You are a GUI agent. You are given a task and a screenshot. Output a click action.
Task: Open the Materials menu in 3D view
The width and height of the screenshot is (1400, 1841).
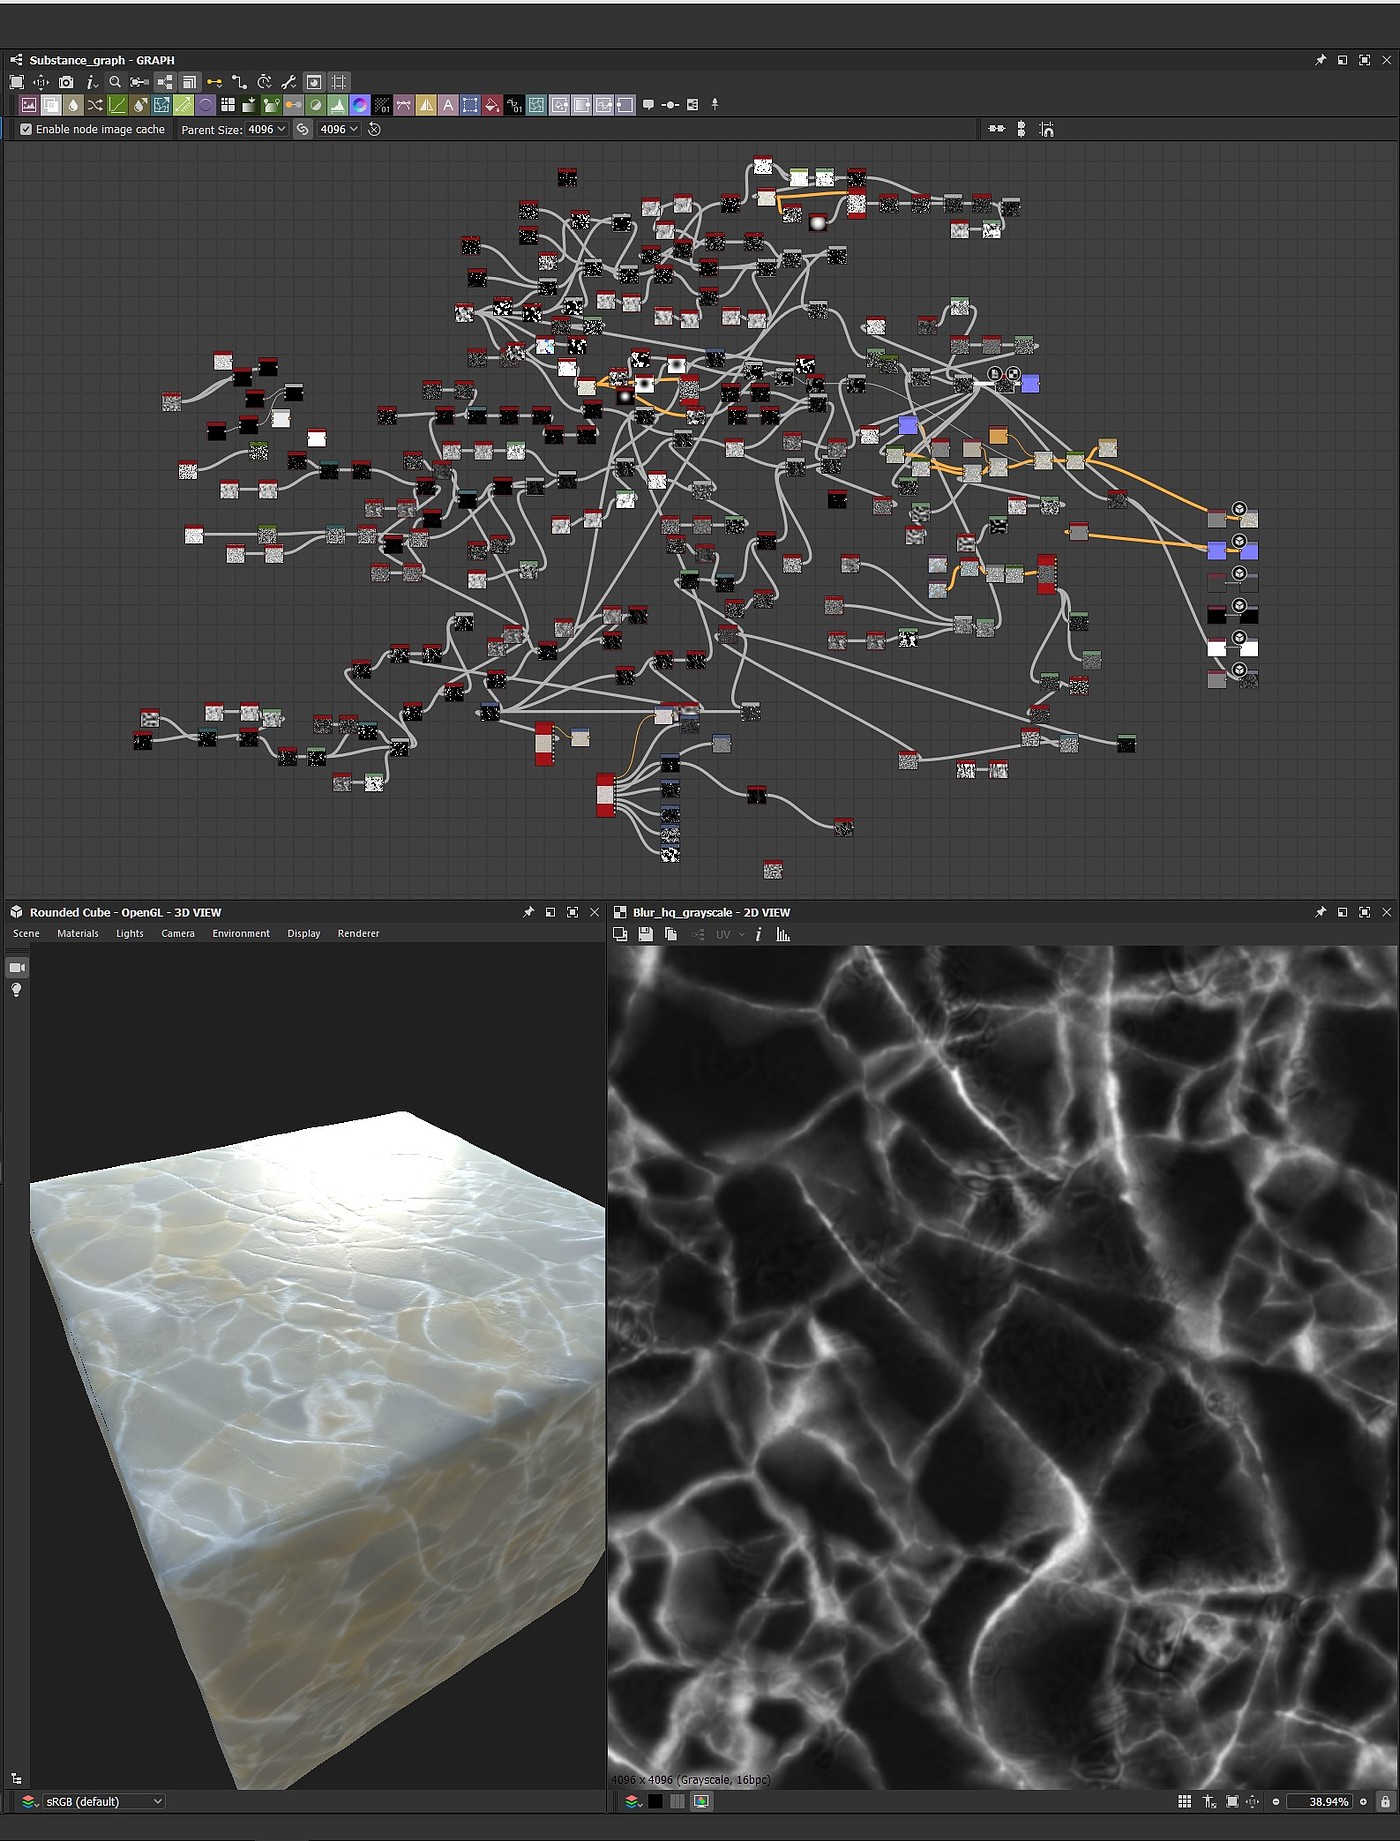tap(78, 934)
